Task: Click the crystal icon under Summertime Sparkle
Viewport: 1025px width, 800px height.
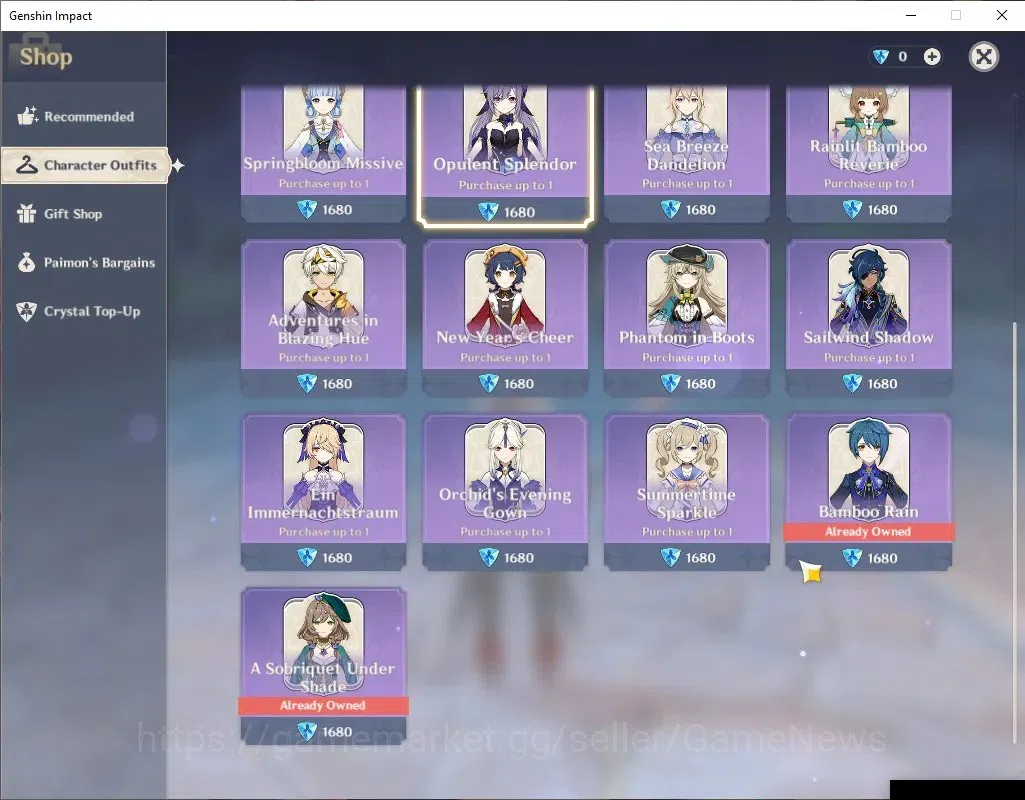Action: click(671, 558)
